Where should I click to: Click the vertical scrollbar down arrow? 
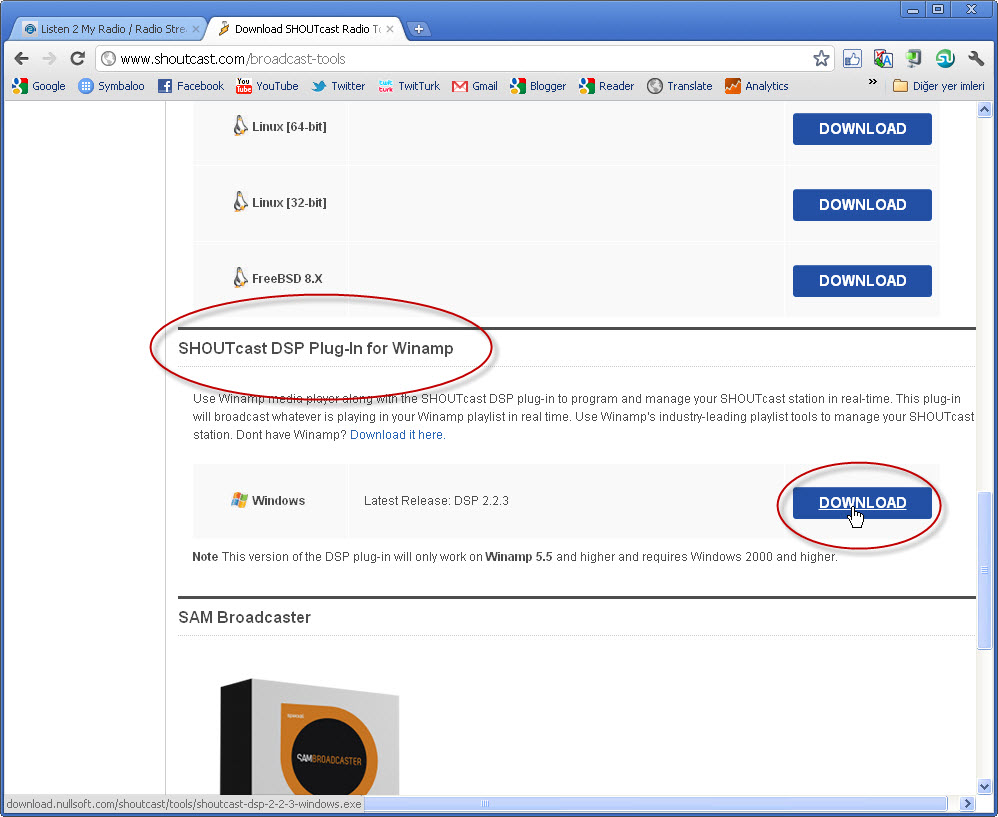(x=985, y=786)
